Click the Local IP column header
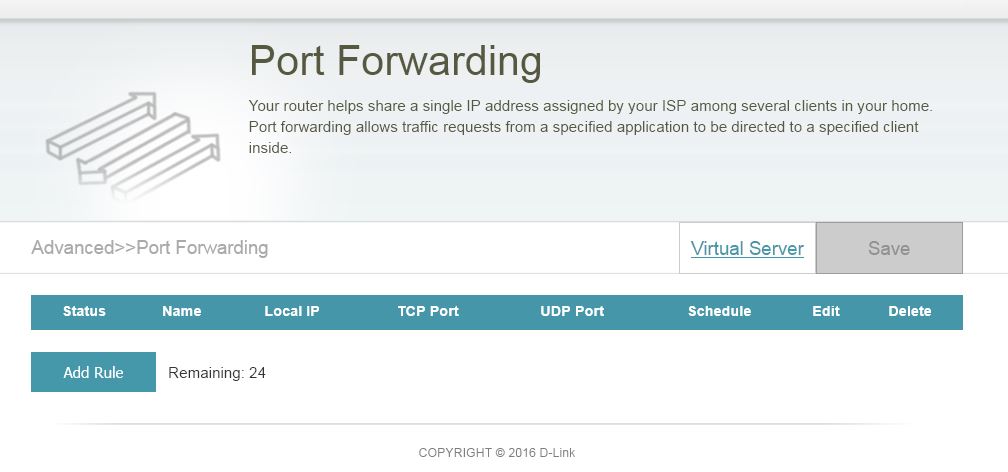This screenshot has height=472, width=1008. point(292,311)
